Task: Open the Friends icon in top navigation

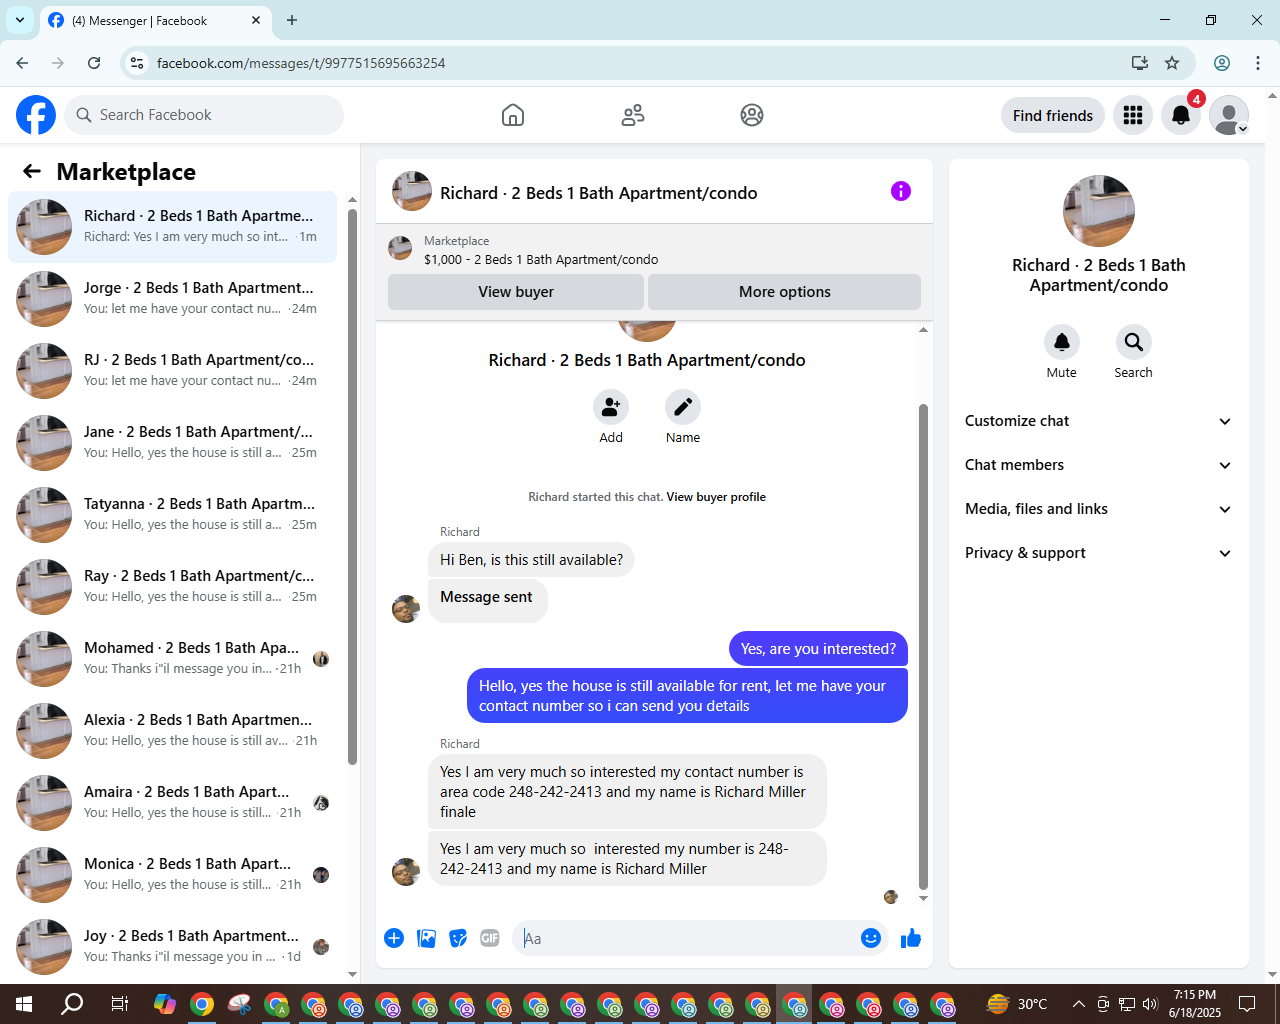Action: [x=633, y=115]
